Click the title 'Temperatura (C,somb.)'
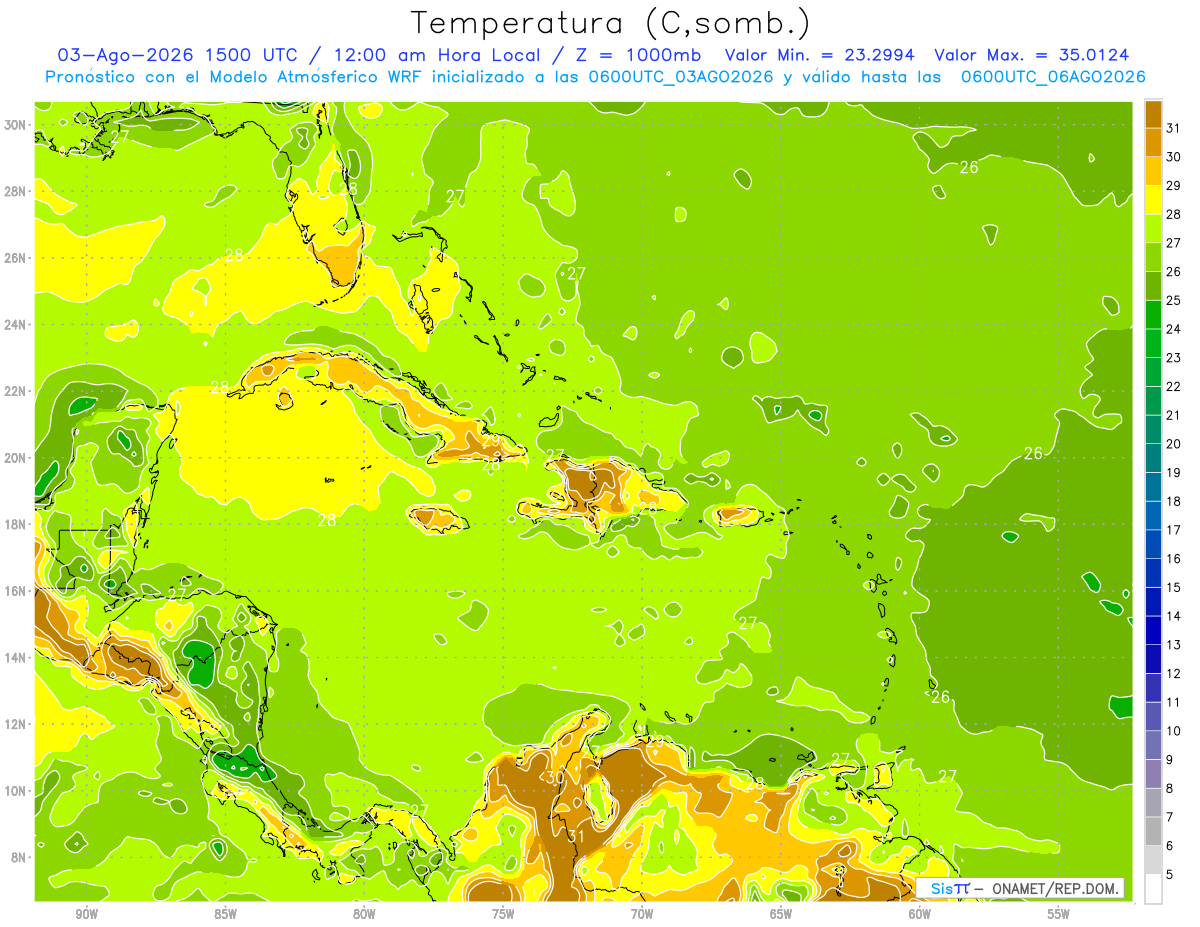Viewport: 1200px width, 927px height. 611,22
